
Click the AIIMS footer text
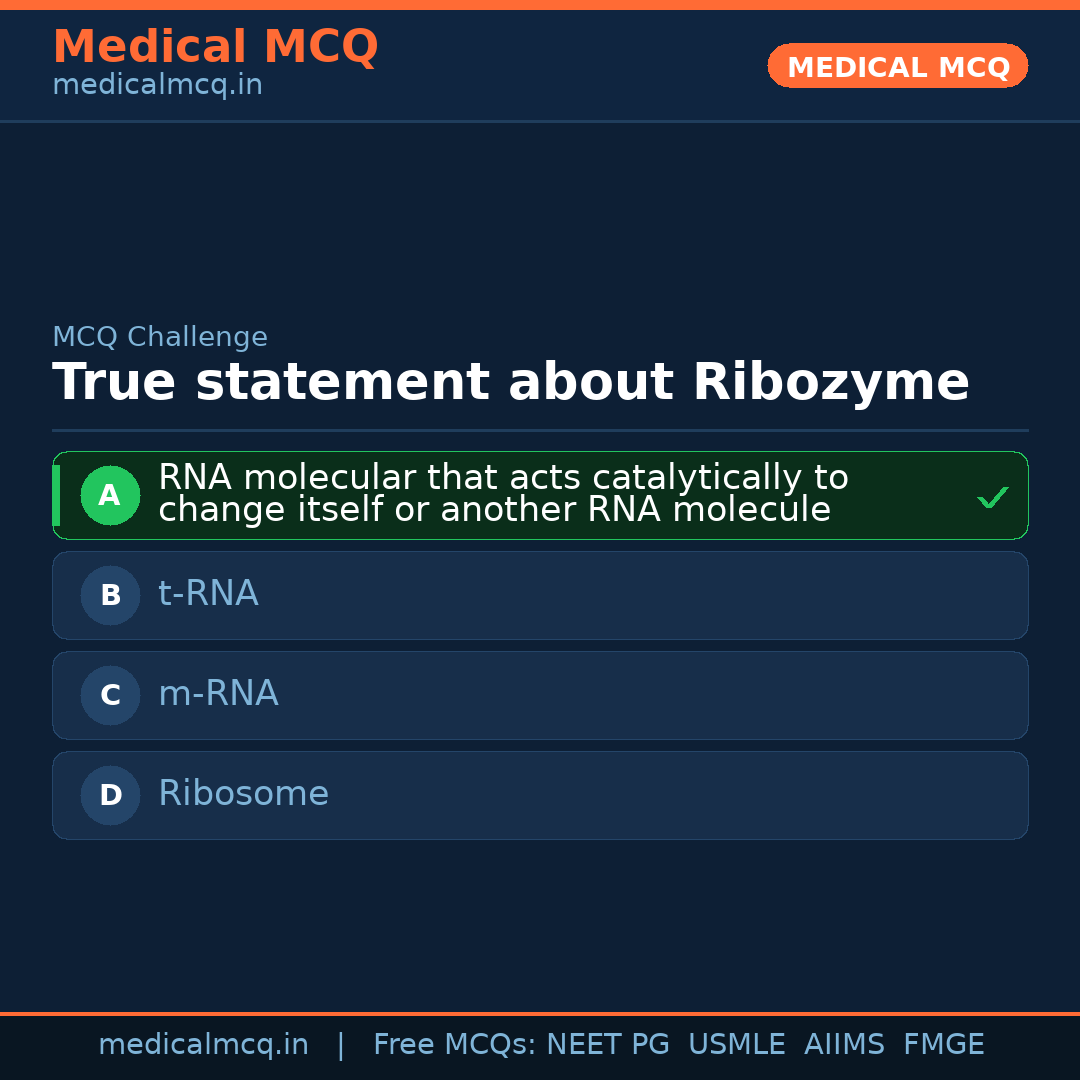[844, 1045]
